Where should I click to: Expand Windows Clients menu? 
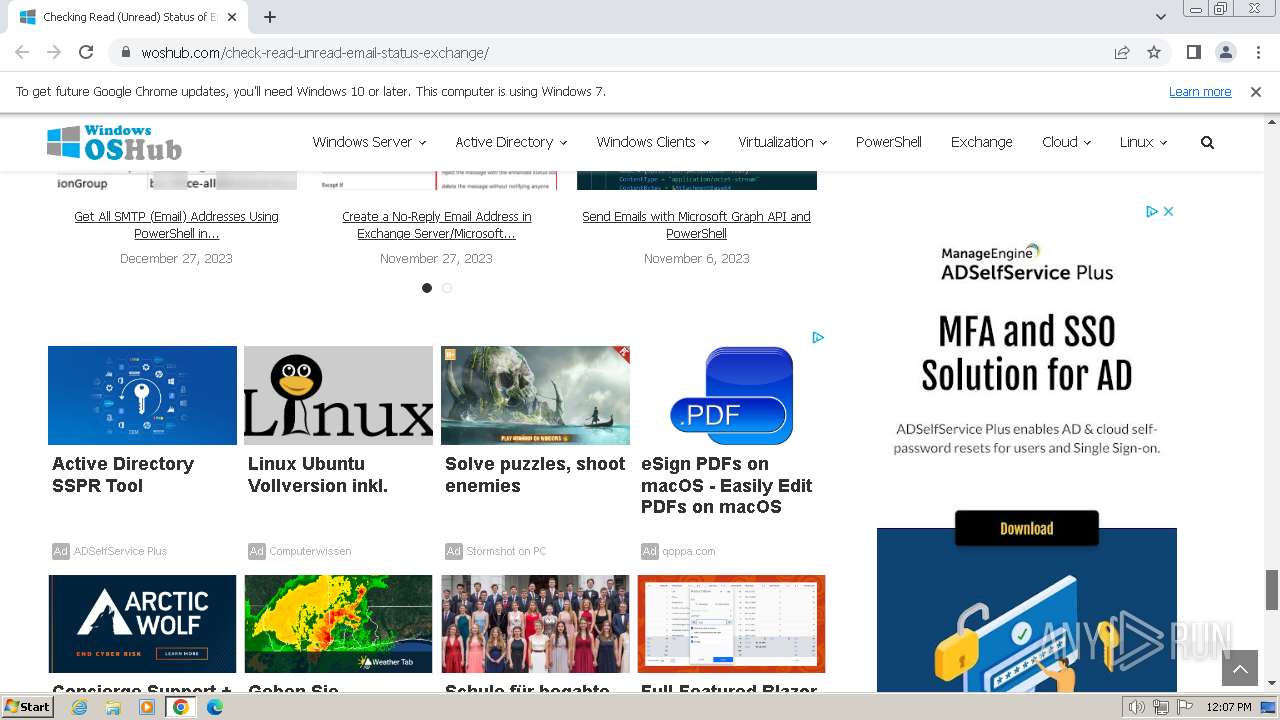(x=652, y=142)
